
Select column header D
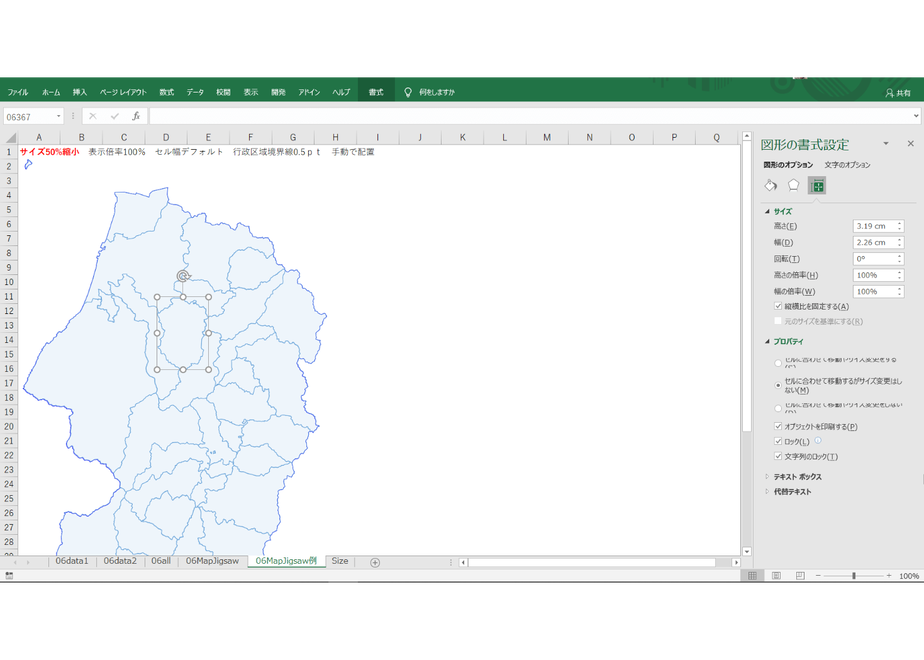tap(166, 137)
